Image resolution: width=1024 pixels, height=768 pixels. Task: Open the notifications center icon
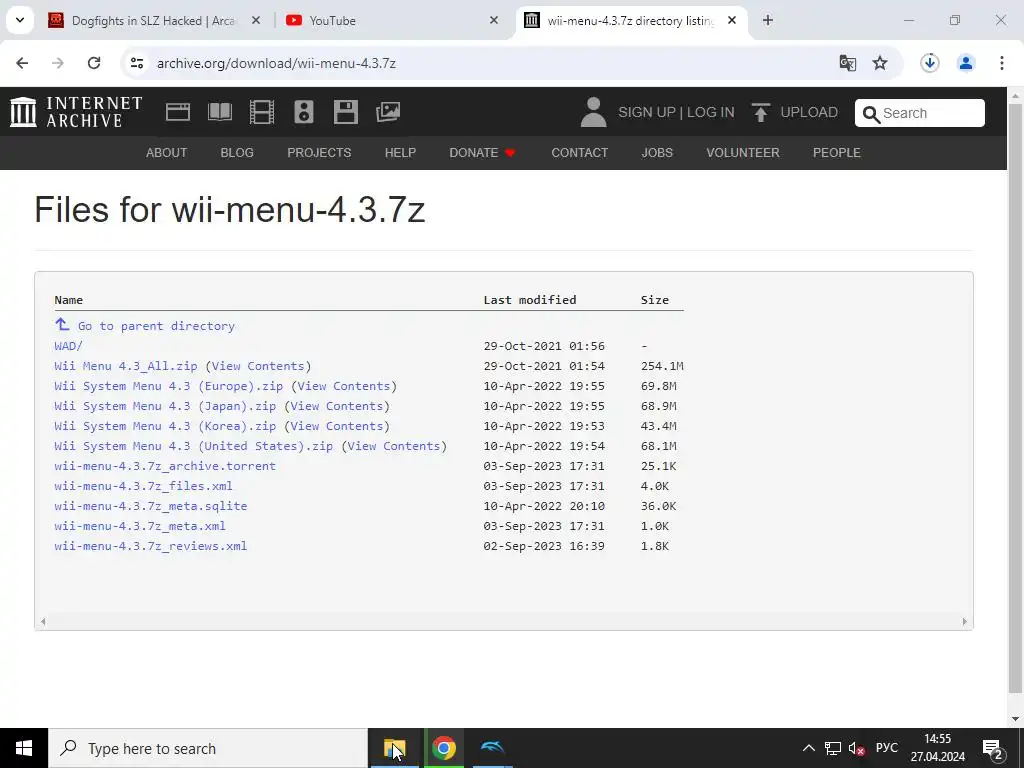coord(993,748)
